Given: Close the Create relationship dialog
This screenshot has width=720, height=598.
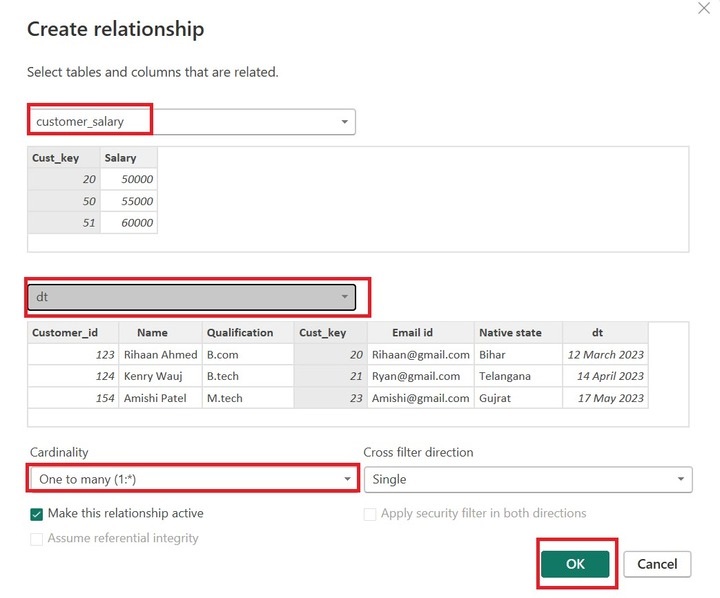Looking at the screenshot, I should click(702, 8).
